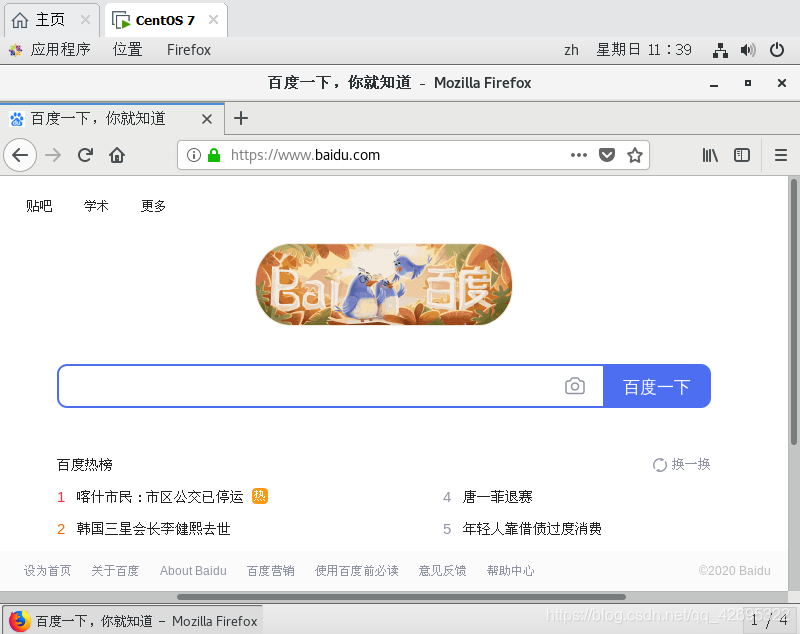Click the vertical page scrollbar

pos(794,311)
